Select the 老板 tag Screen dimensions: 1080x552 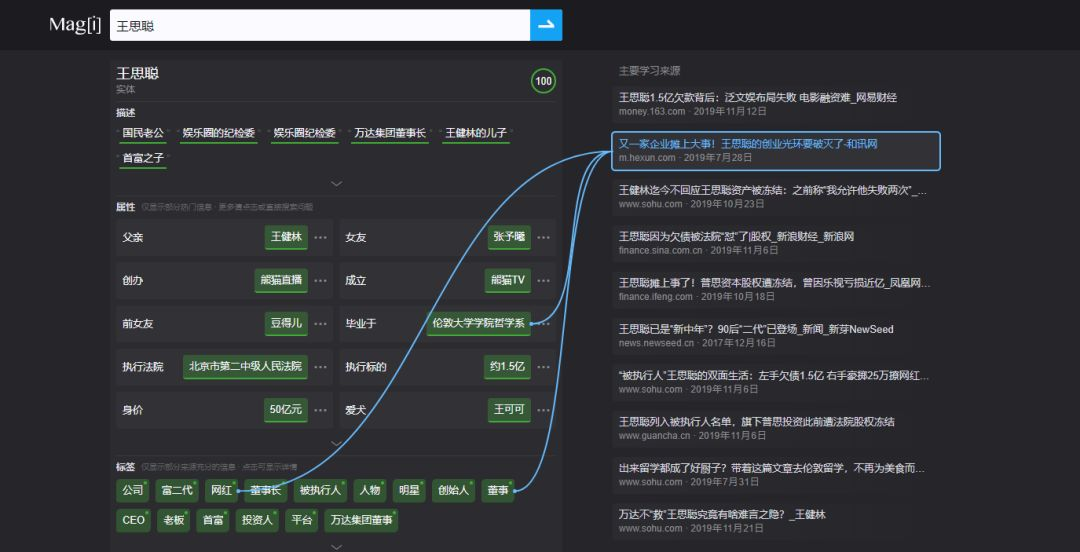point(174,520)
